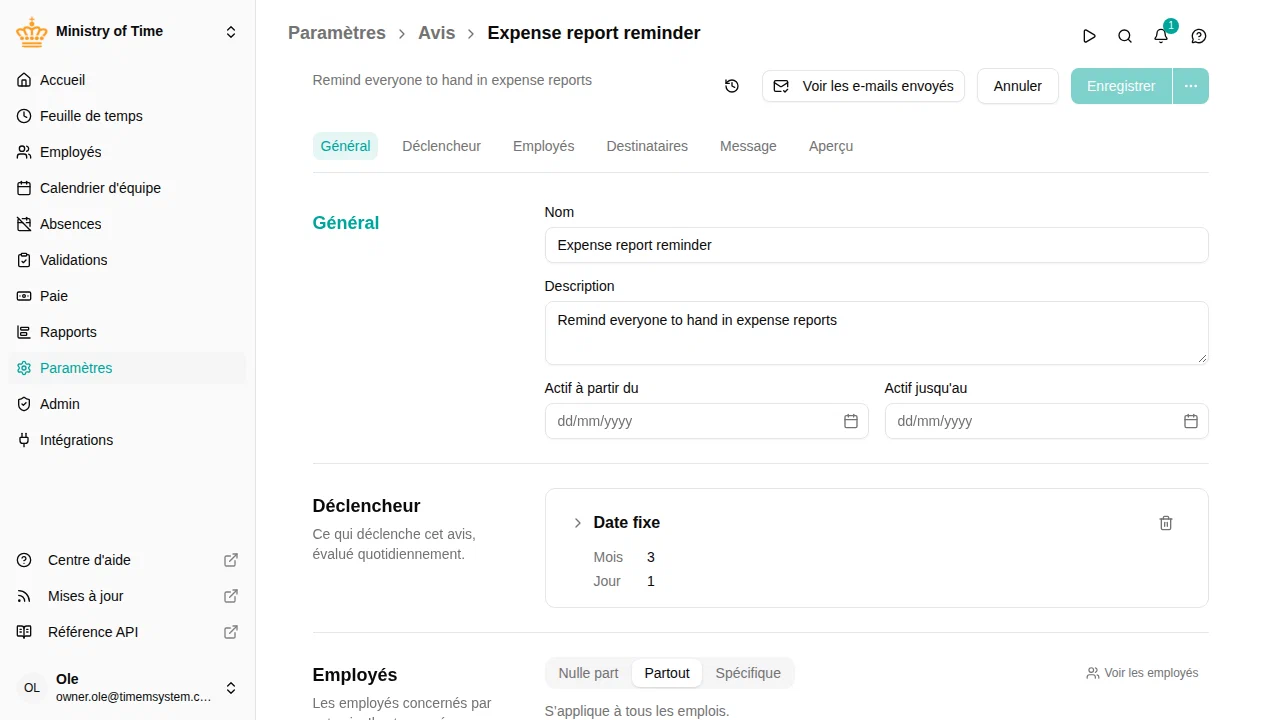Screen dimensions: 1280x720
Task: Click calendar icon in Actif à partir du field
Action: click(x=851, y=421)
